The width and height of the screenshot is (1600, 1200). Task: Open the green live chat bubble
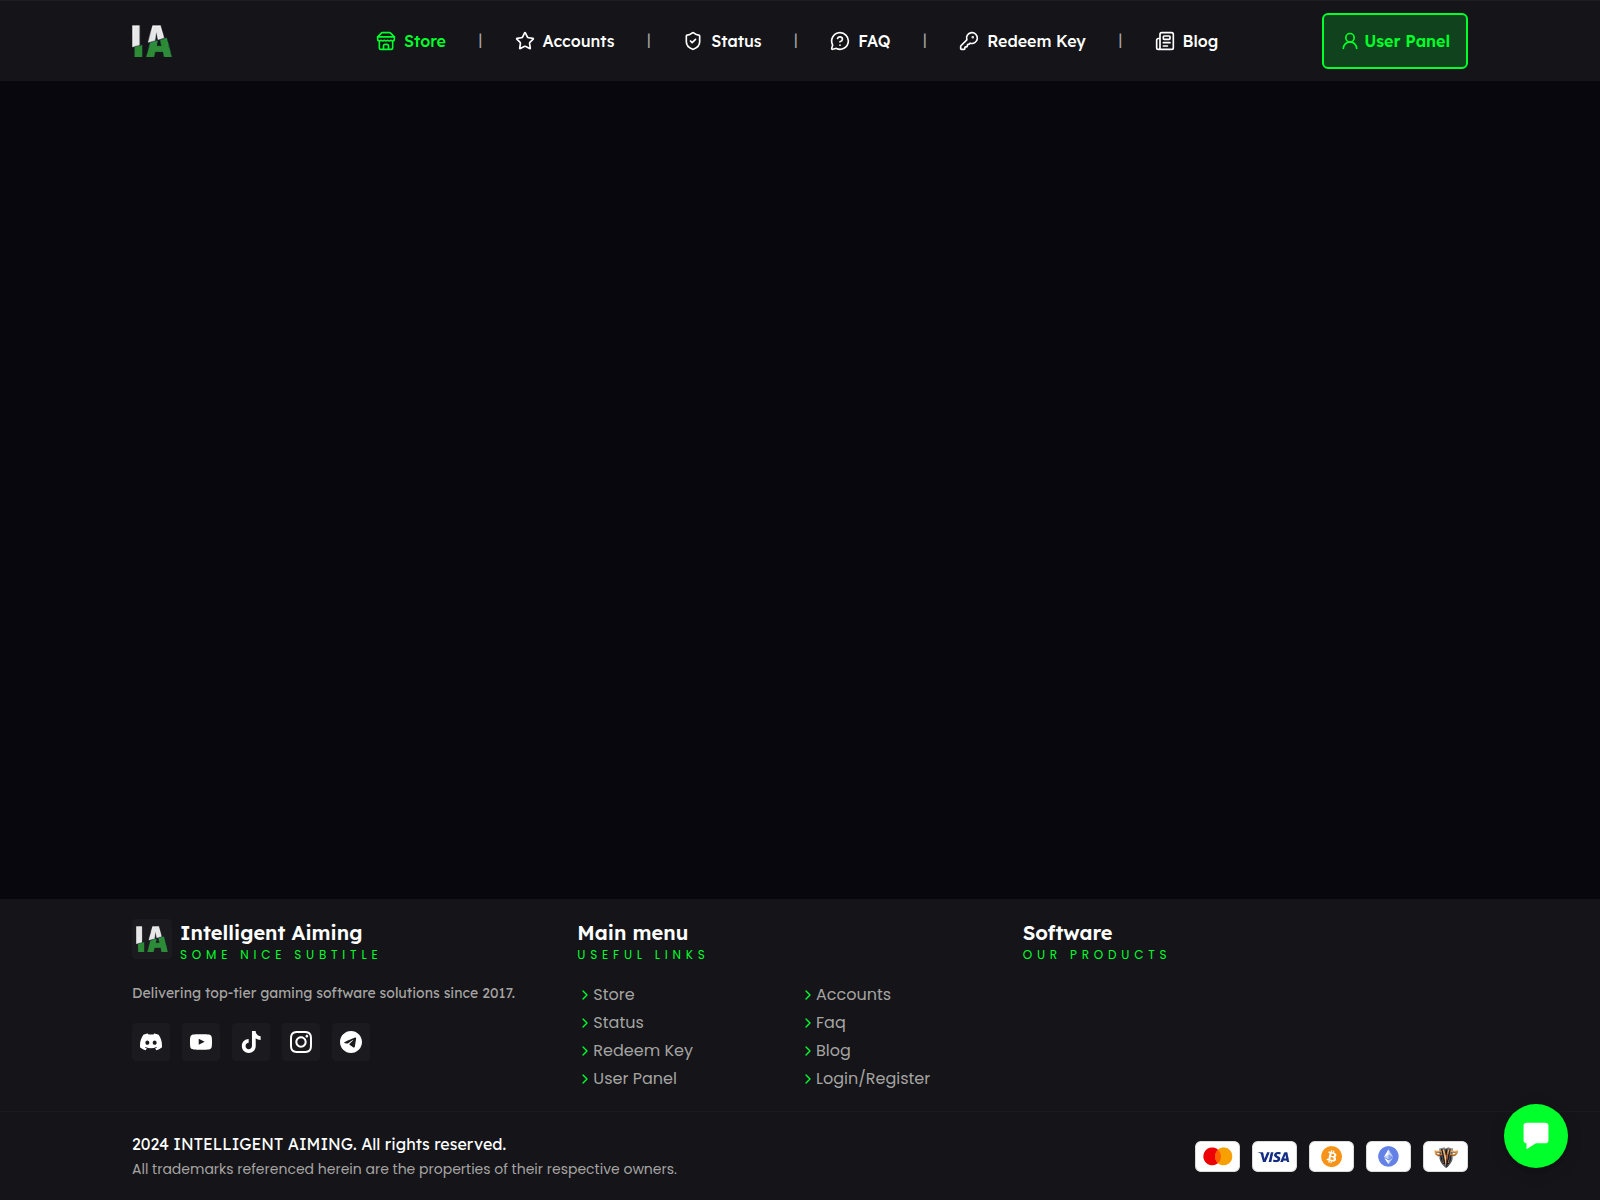[x=1536, y=1136]
